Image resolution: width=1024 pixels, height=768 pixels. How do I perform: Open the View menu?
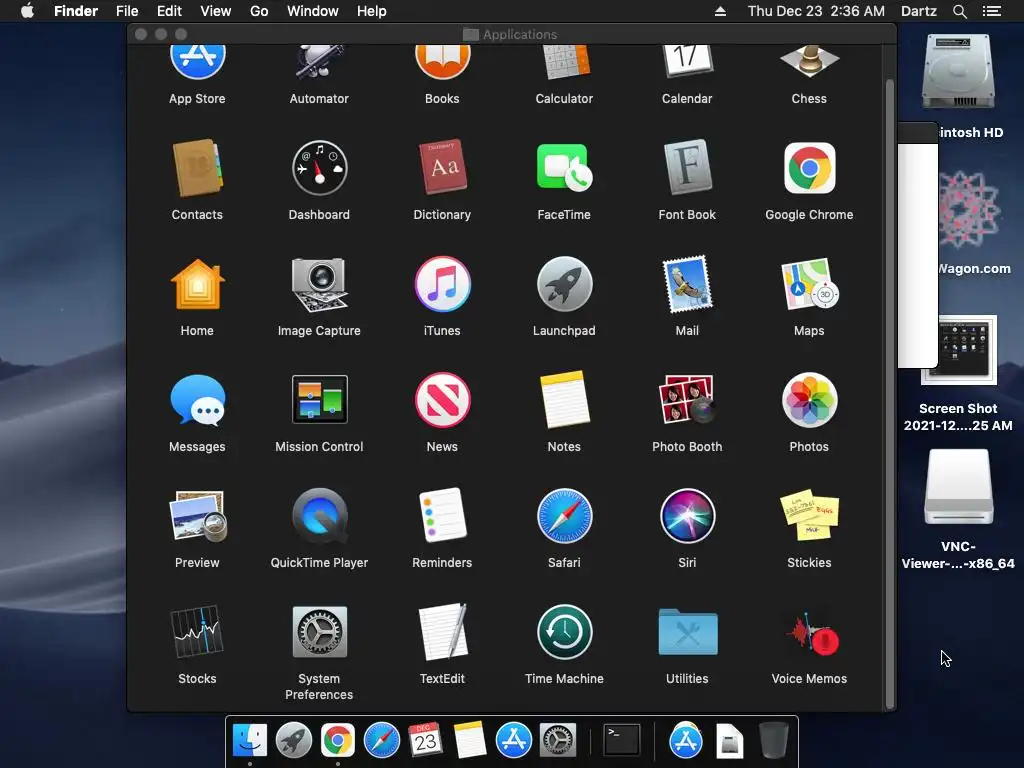tap(216, 11)
